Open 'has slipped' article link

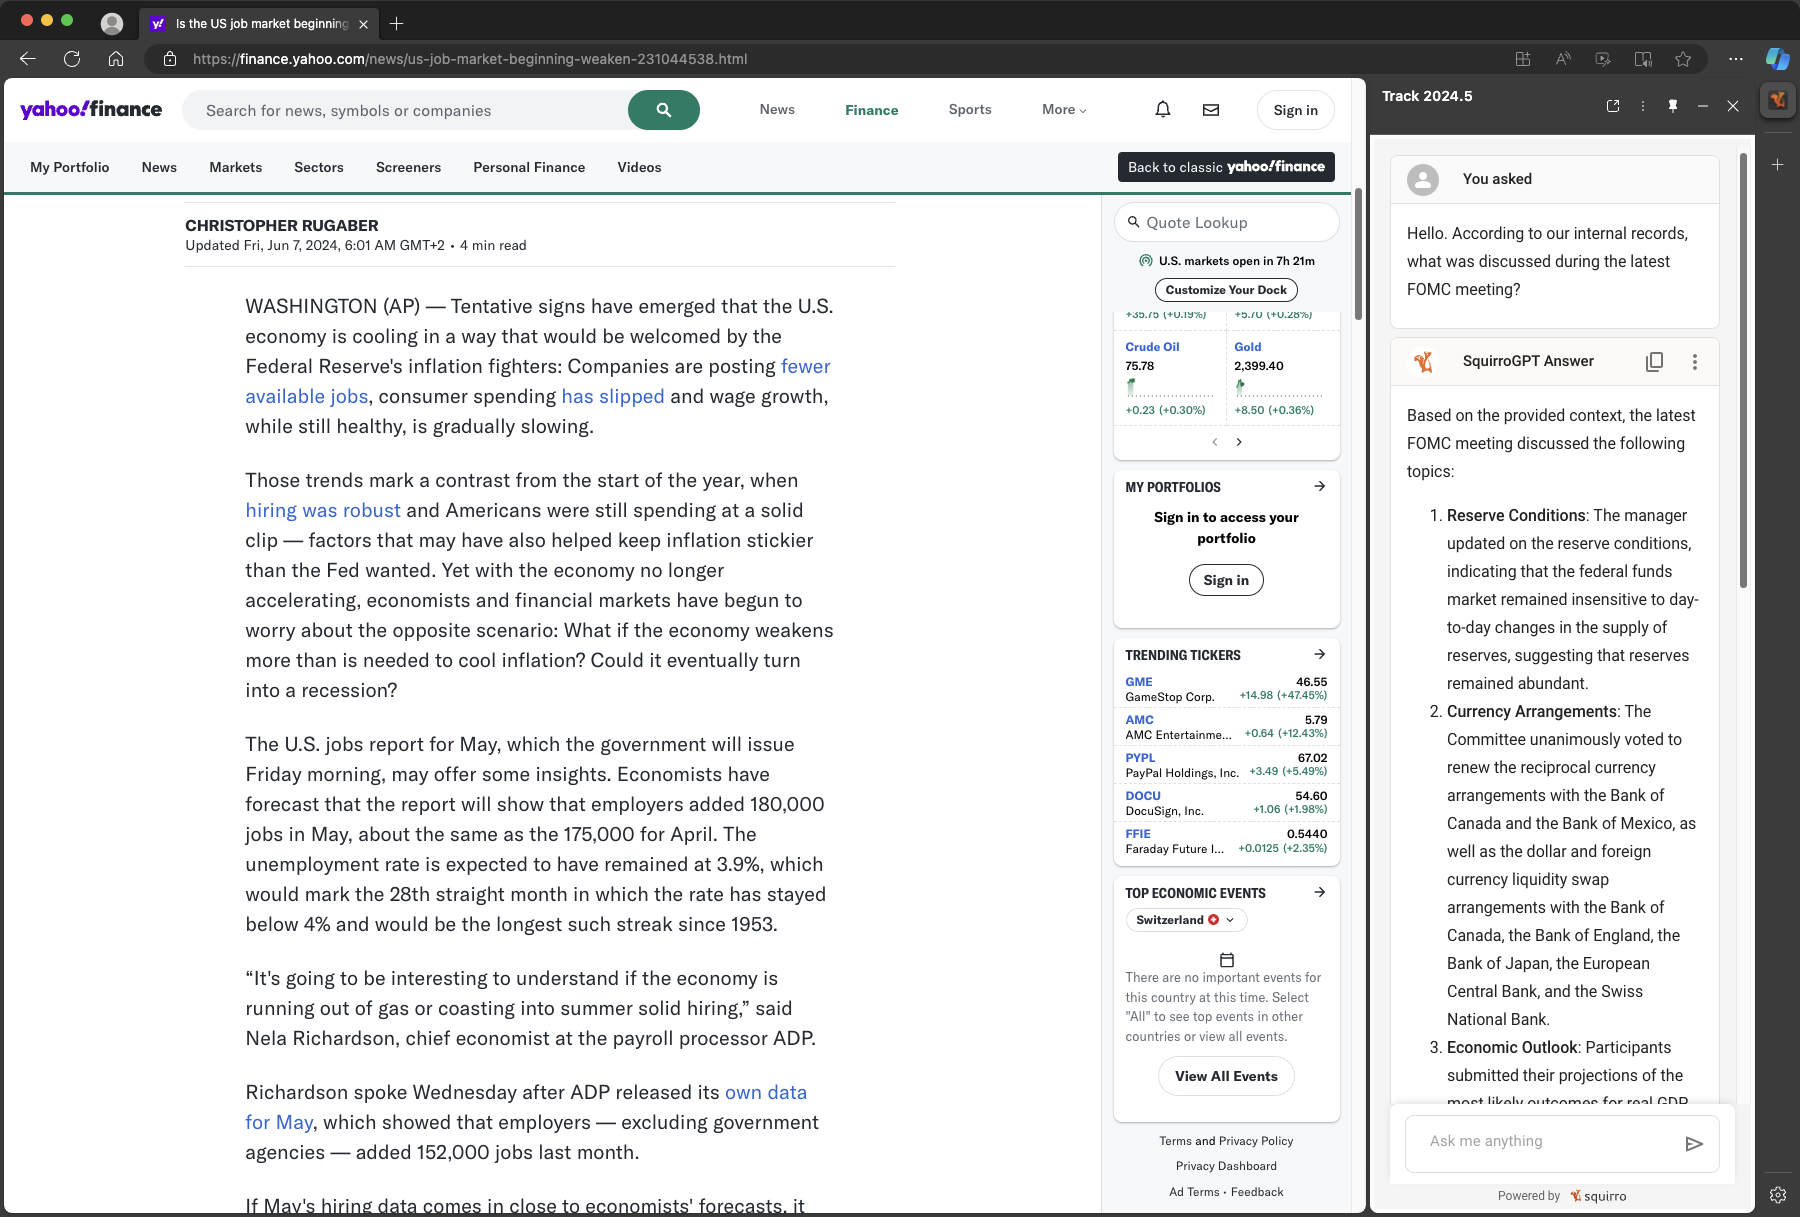point(612,396)
